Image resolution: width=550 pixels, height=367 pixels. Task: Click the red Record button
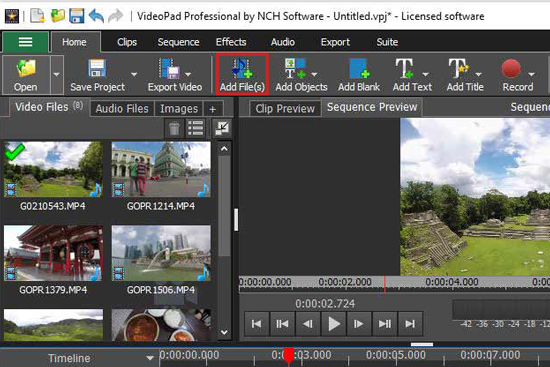517,75
